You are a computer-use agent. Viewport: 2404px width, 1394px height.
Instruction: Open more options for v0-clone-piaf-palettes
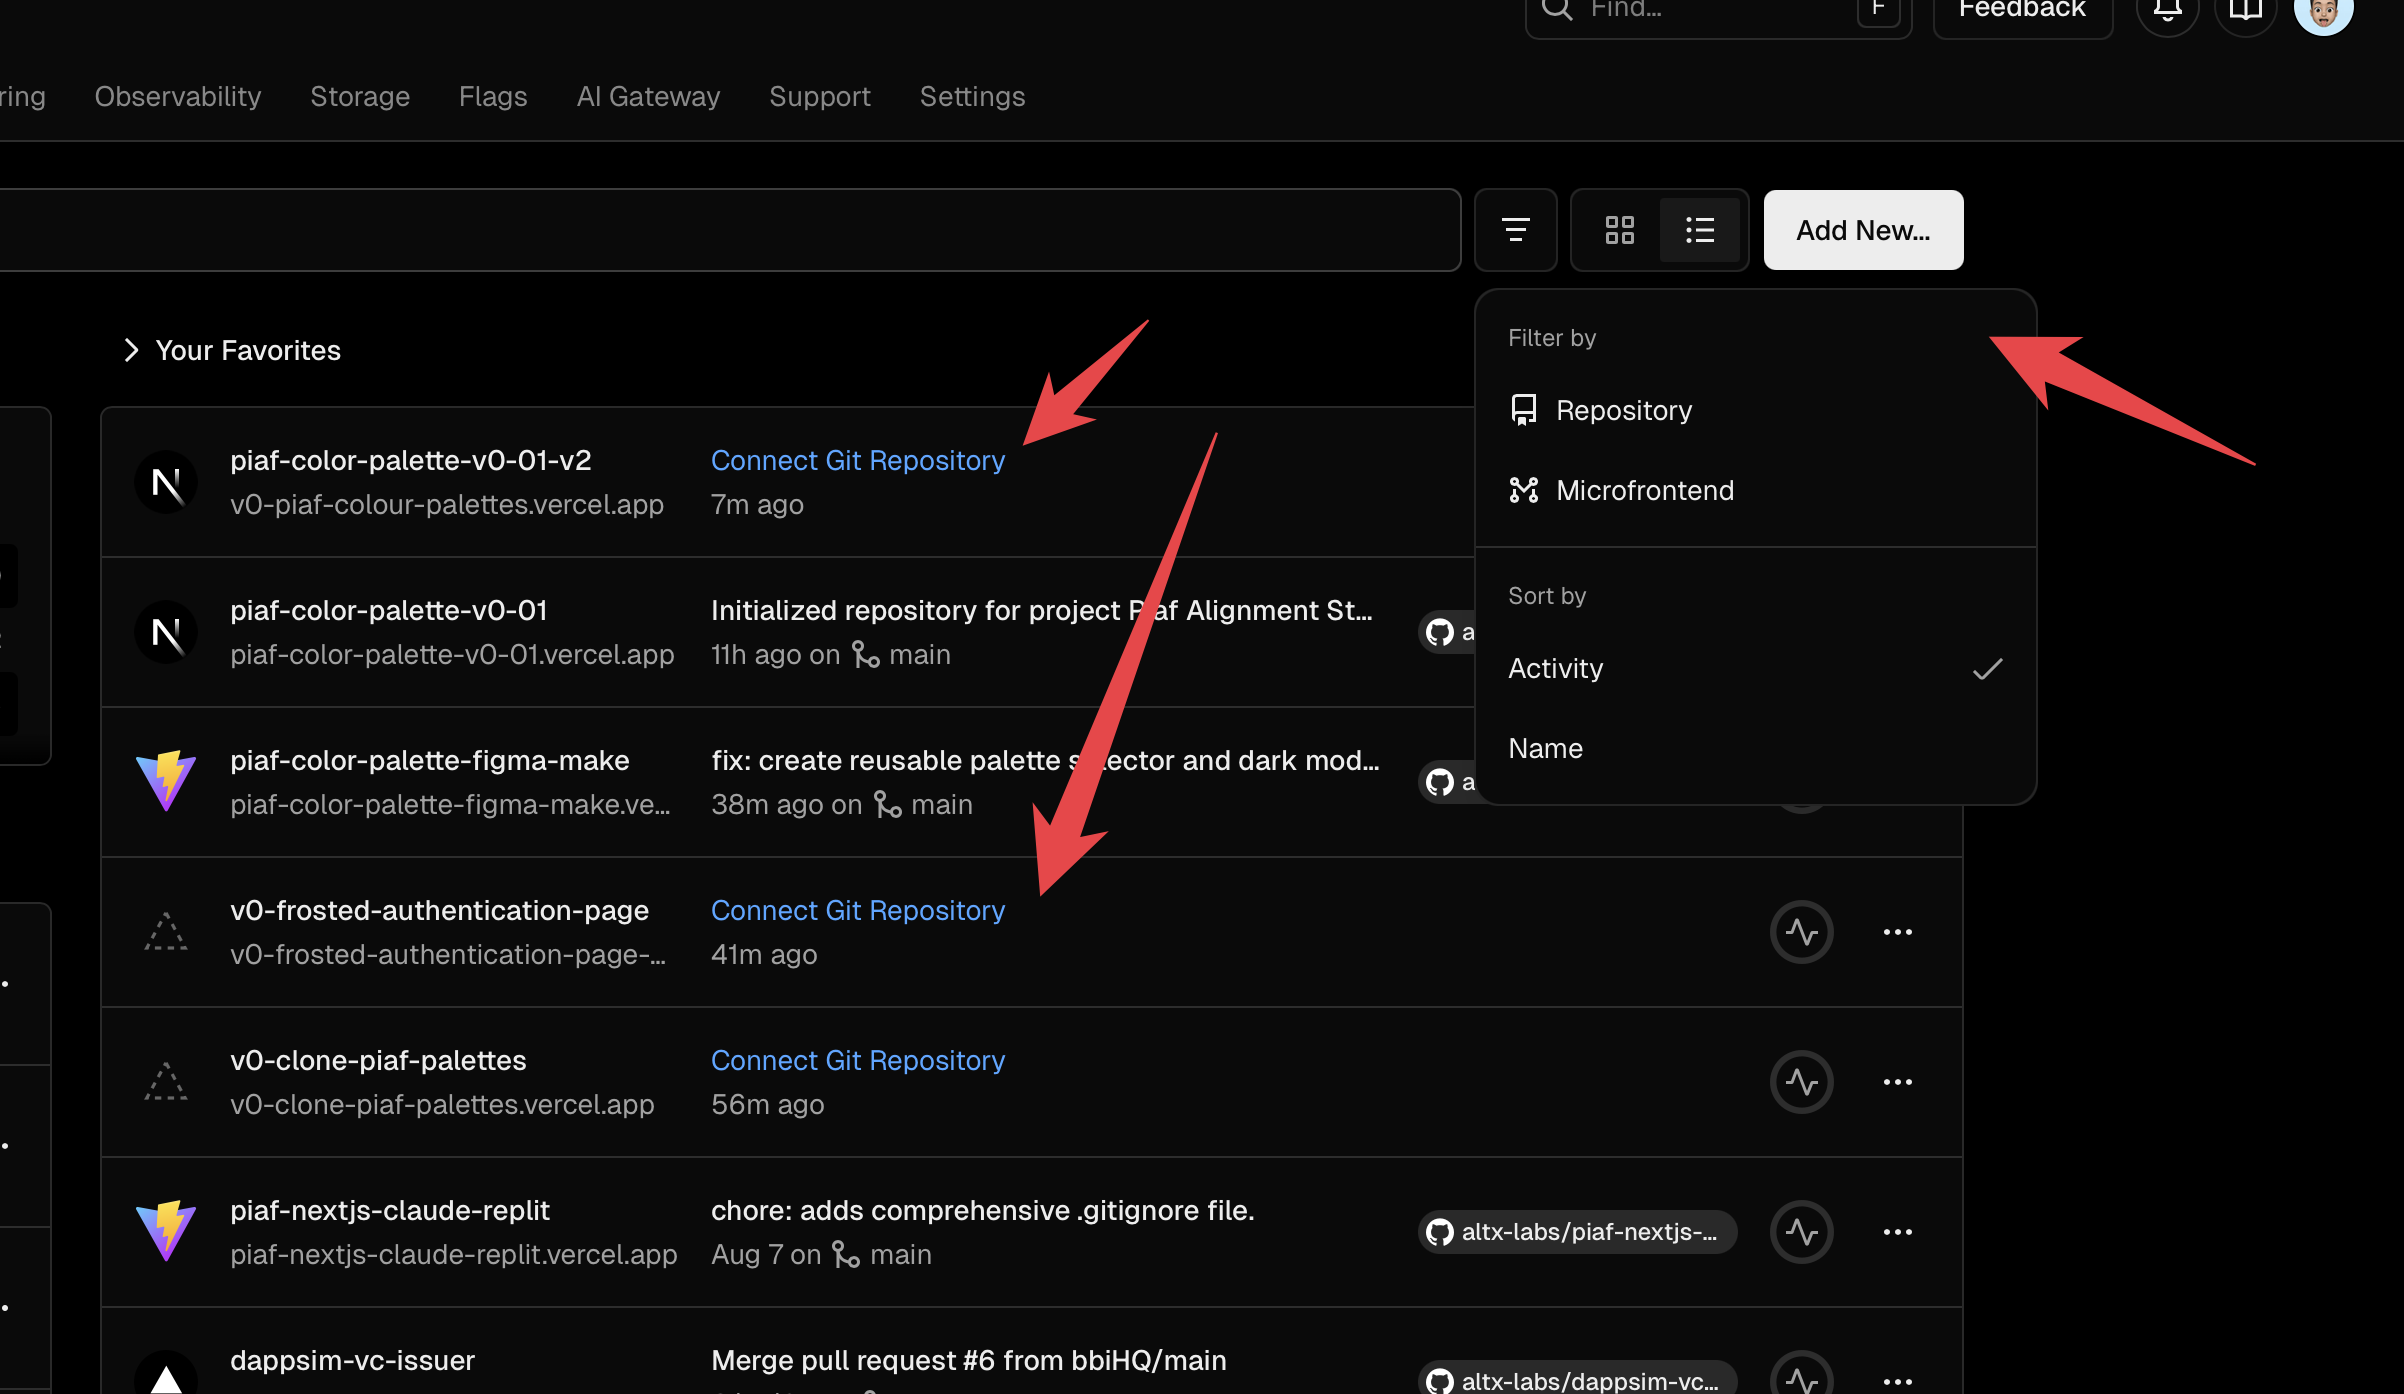tap(1897, 1082)
